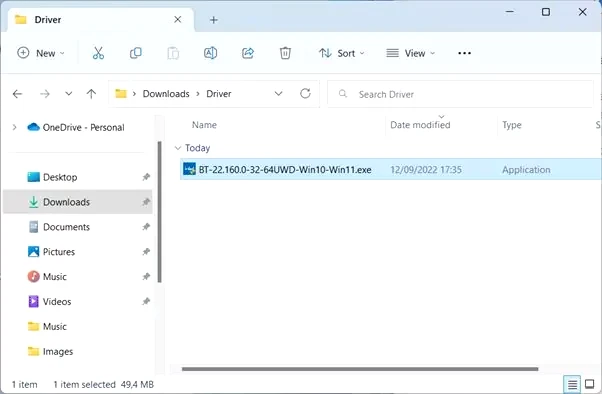
Task: Refresh the Driver folder
Action: pos(305,93)
